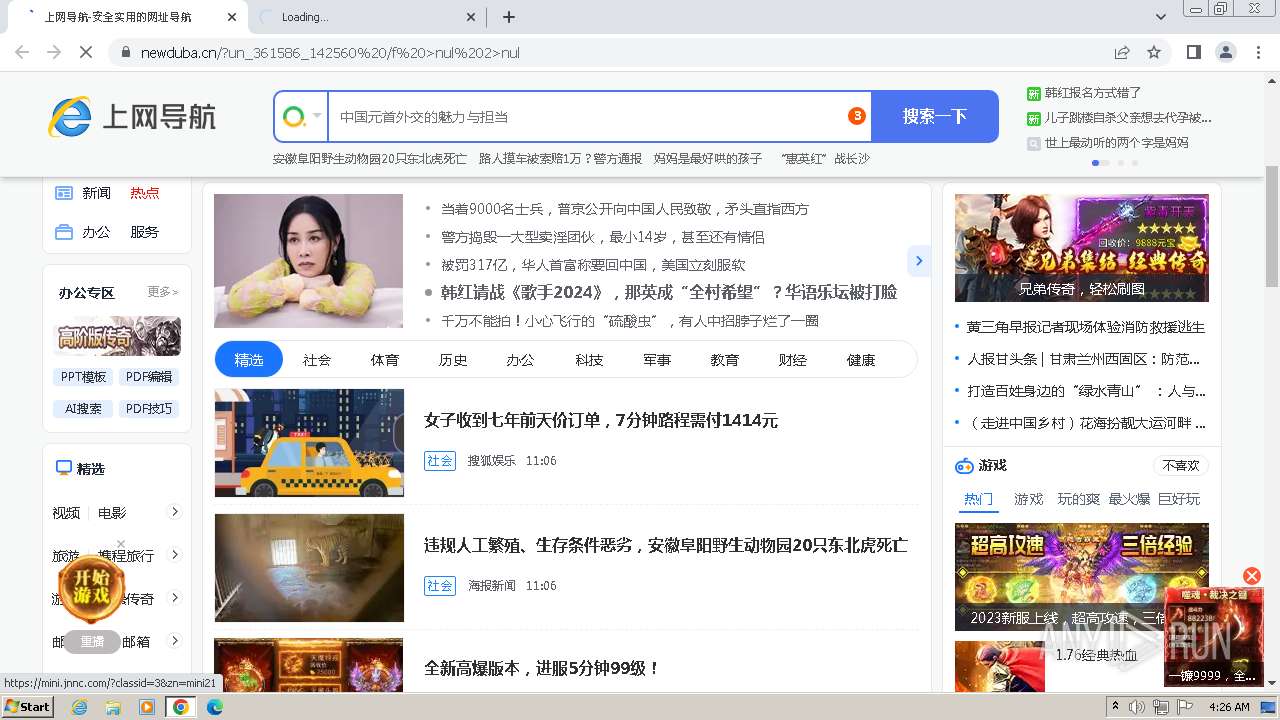The height and width of the screenshot is (720, 1280).
Task: Click the browser back arrow
Action: (22, 52)
